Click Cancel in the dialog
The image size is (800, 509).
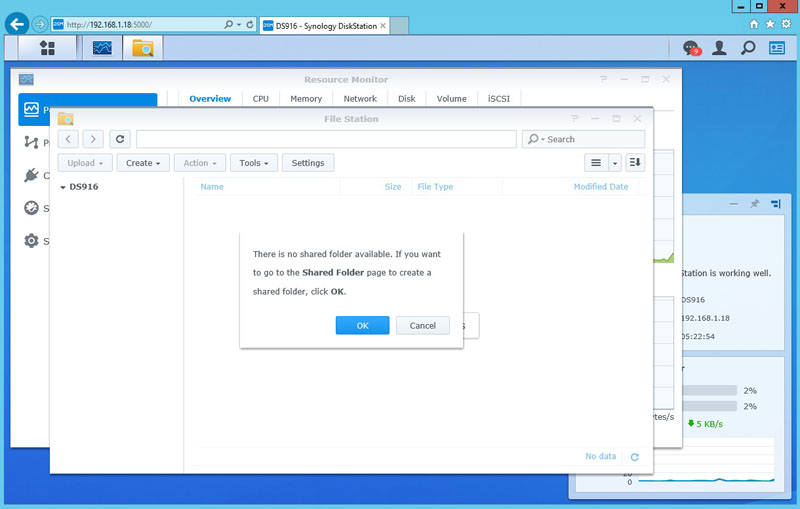422,325
